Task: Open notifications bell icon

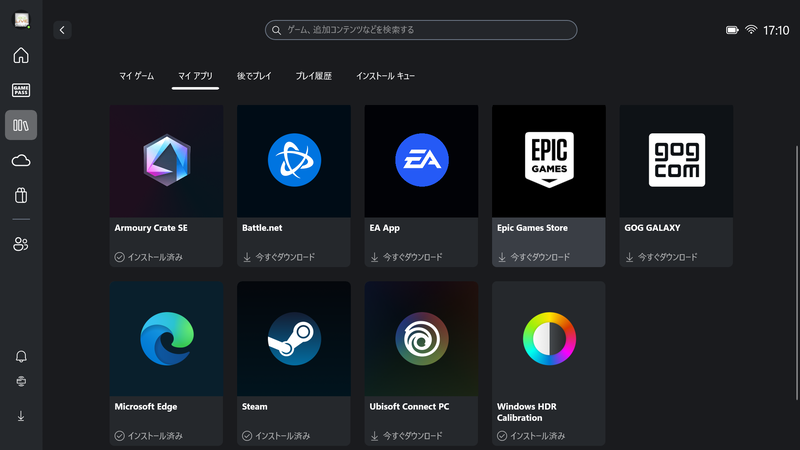Action: [x=21, y=356]
